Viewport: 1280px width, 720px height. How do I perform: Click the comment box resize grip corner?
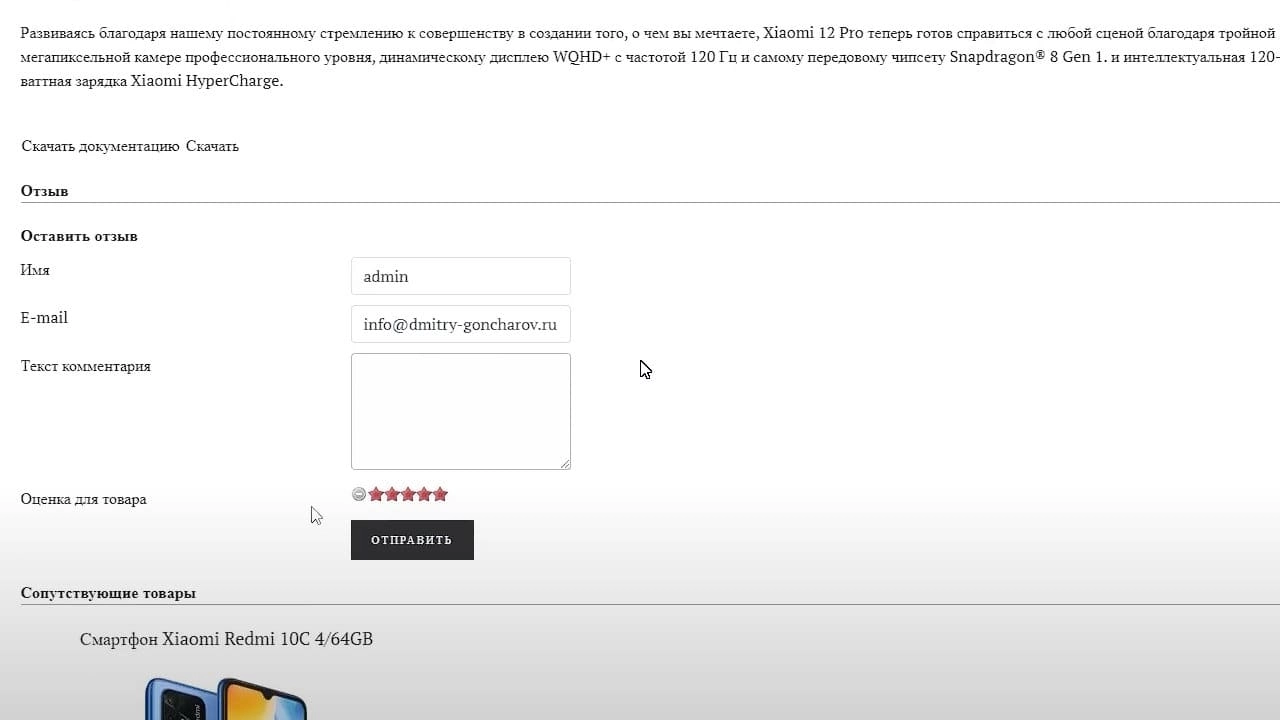pyautogui.click(x=565, y=464)
